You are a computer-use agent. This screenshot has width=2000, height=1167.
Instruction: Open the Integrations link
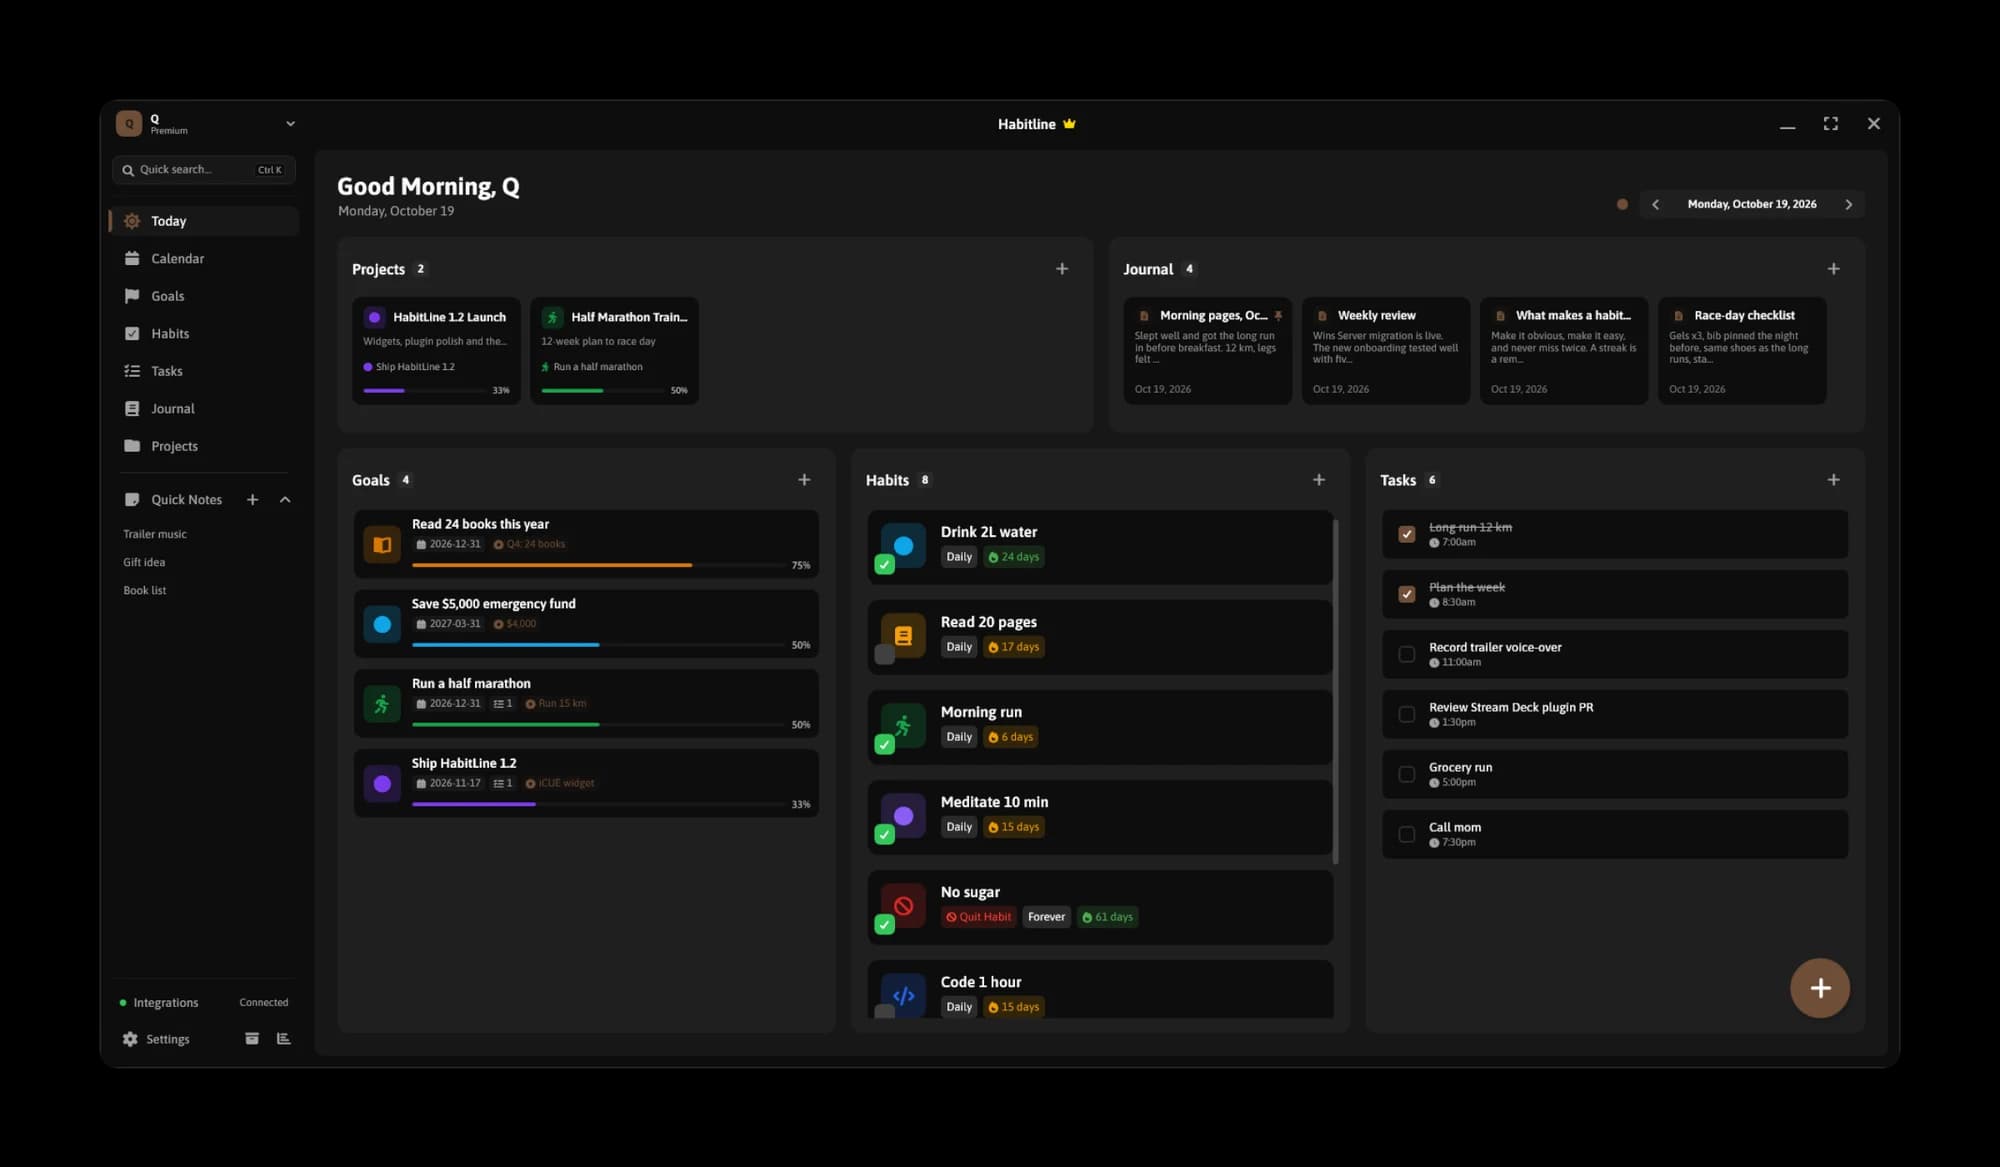click(165, 1002)
